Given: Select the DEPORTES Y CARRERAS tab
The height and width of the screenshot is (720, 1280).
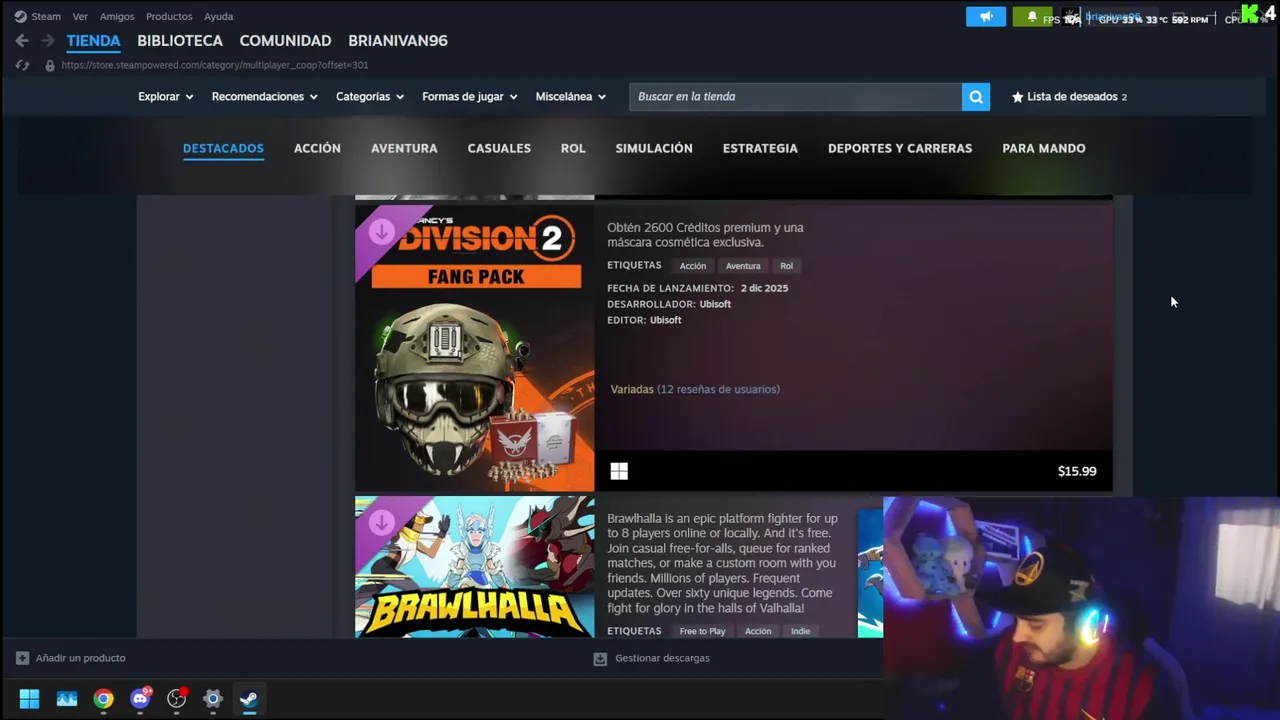Looking at the screenshot, I should [x=900, y=148].
